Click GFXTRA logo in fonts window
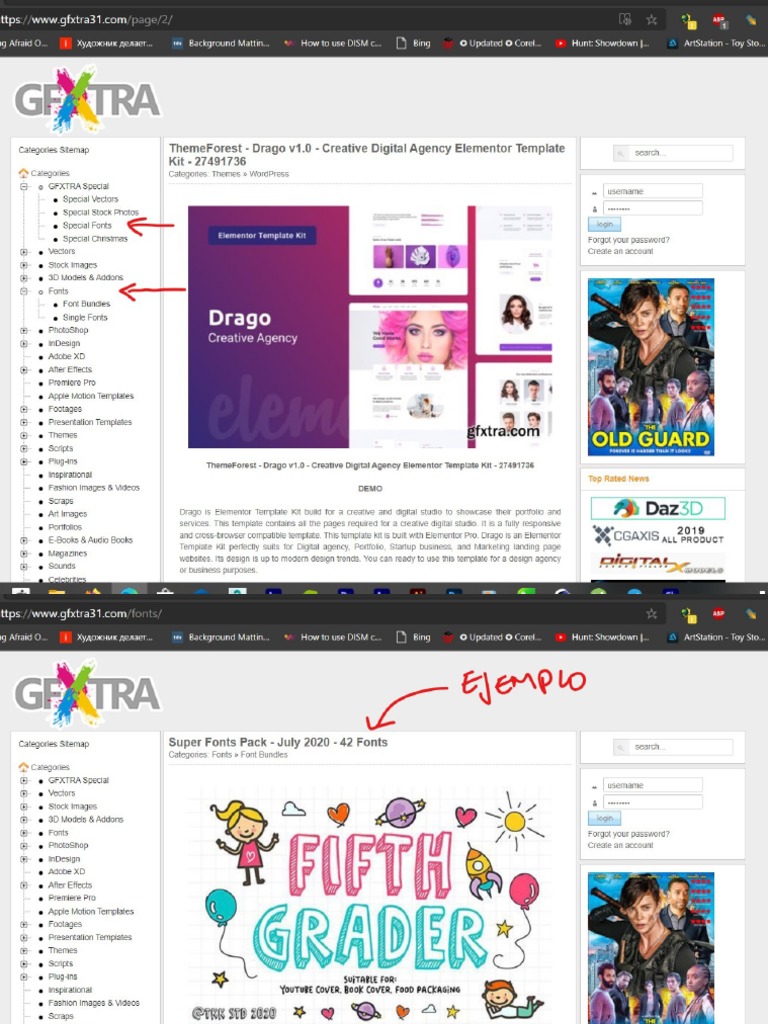Screen dimensions: 768x1024 click(86, 693)
